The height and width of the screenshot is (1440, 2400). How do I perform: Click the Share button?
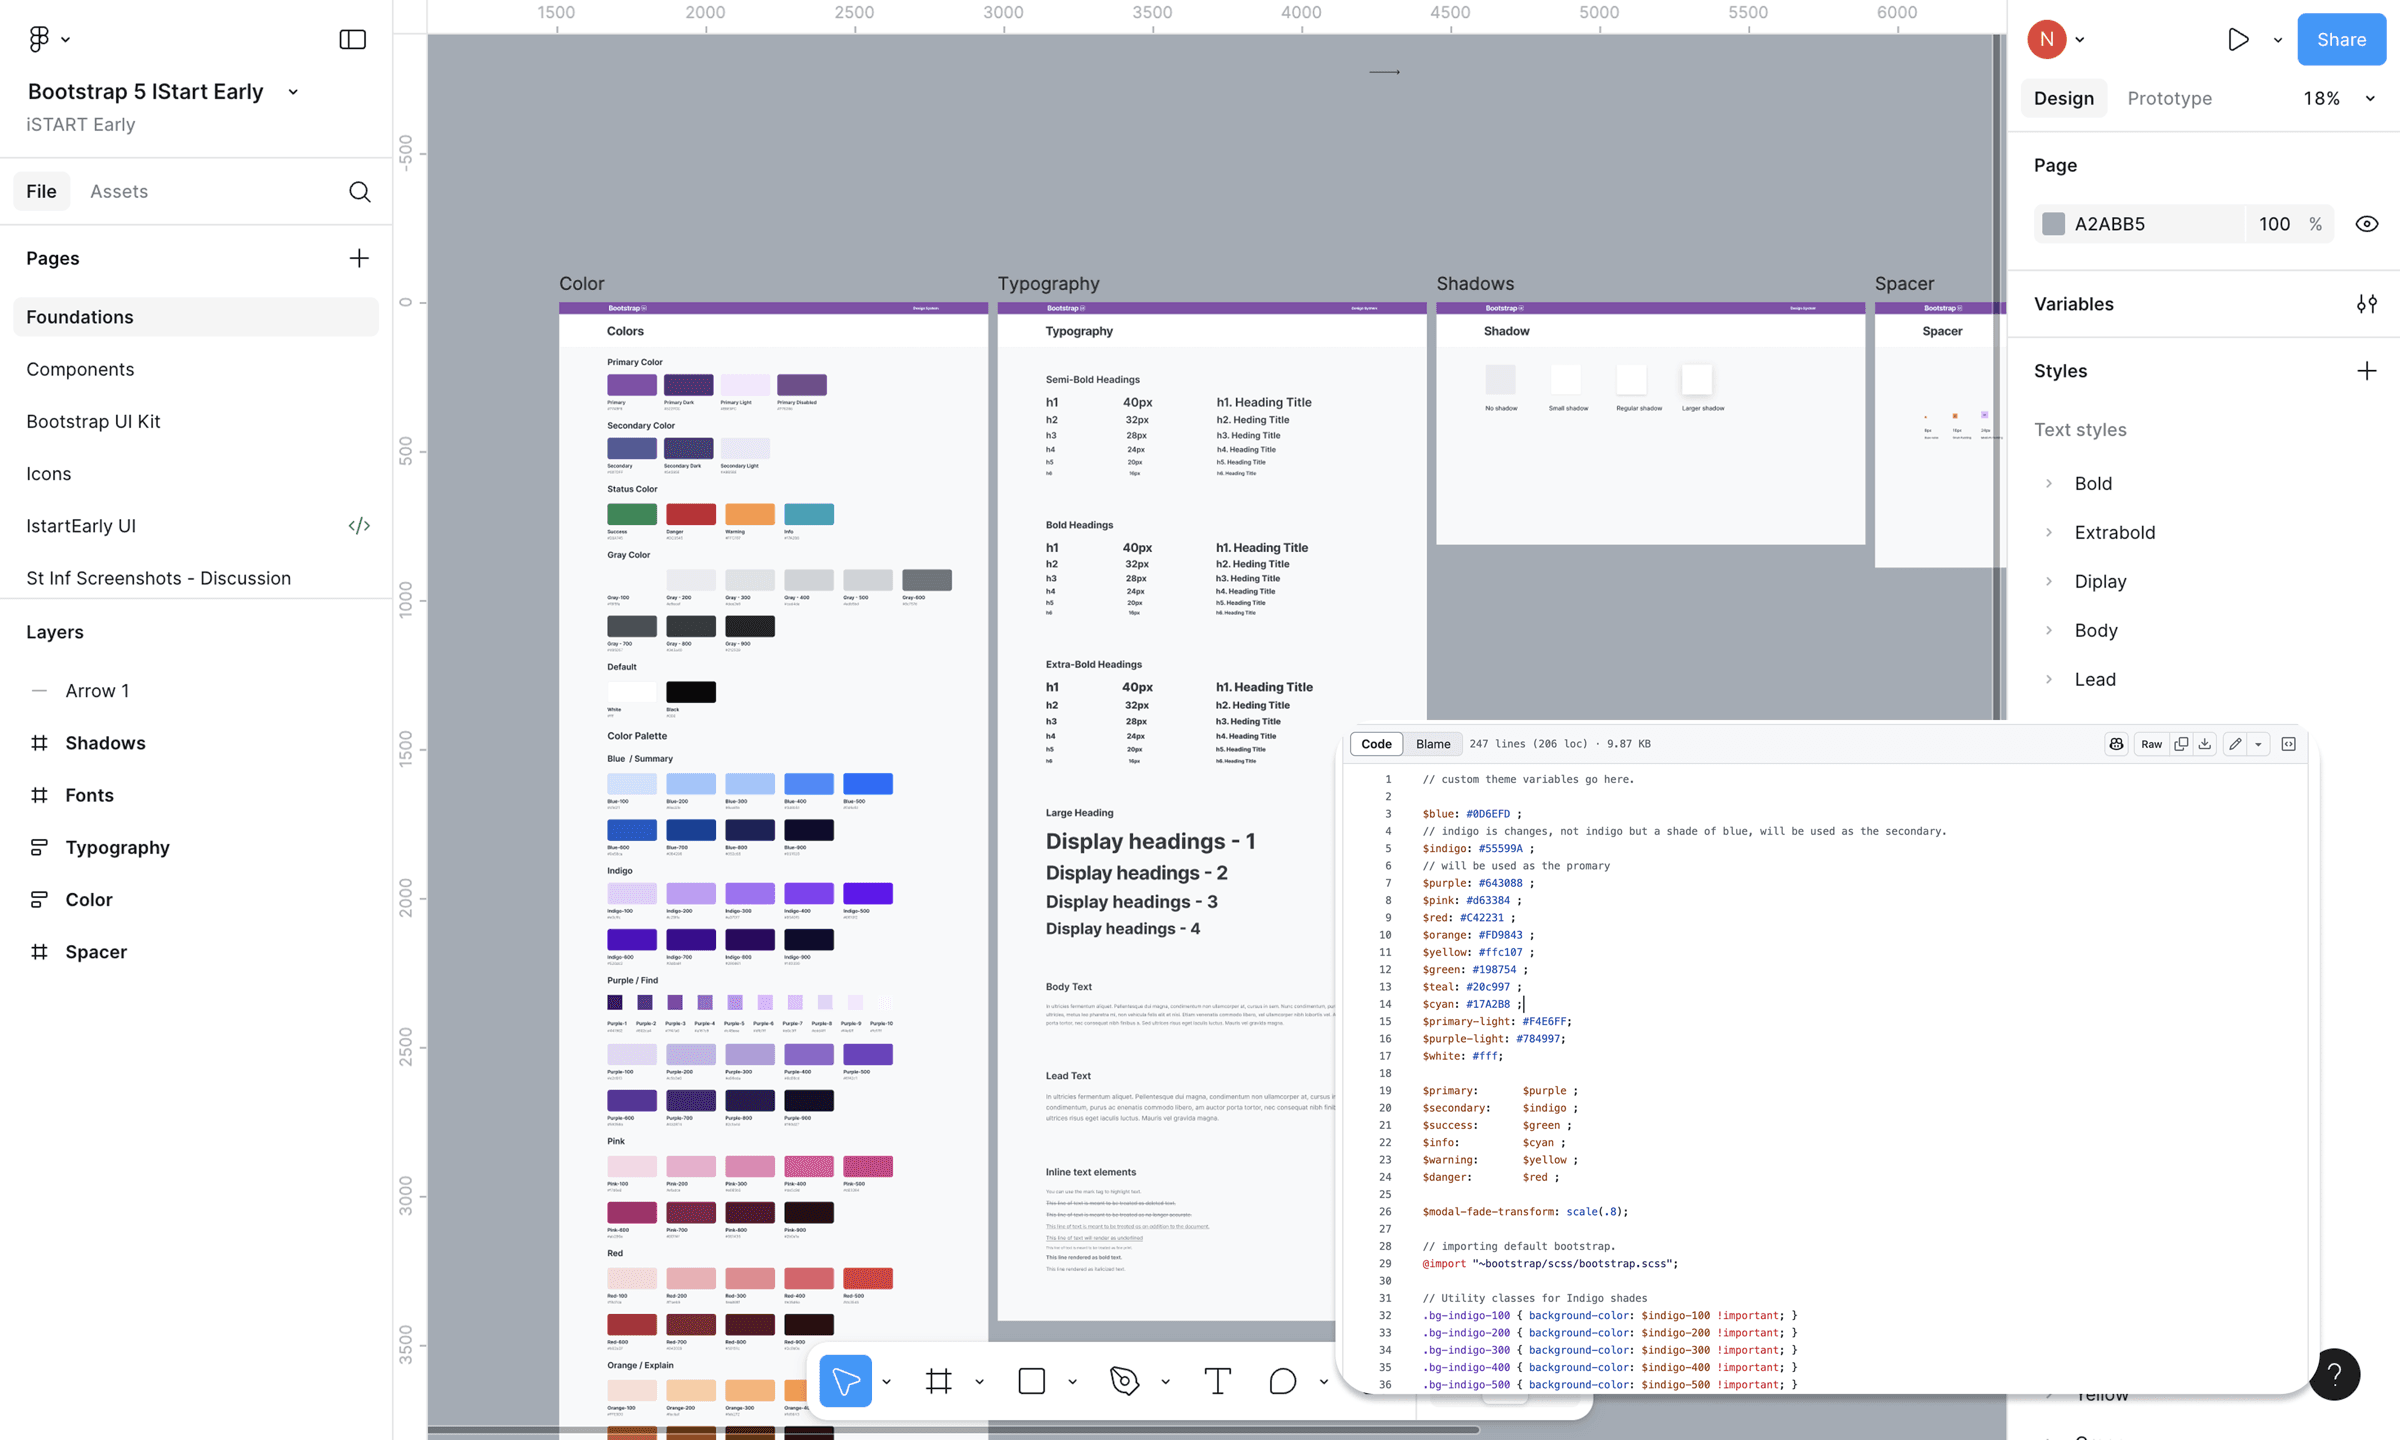pos(2341,40)
